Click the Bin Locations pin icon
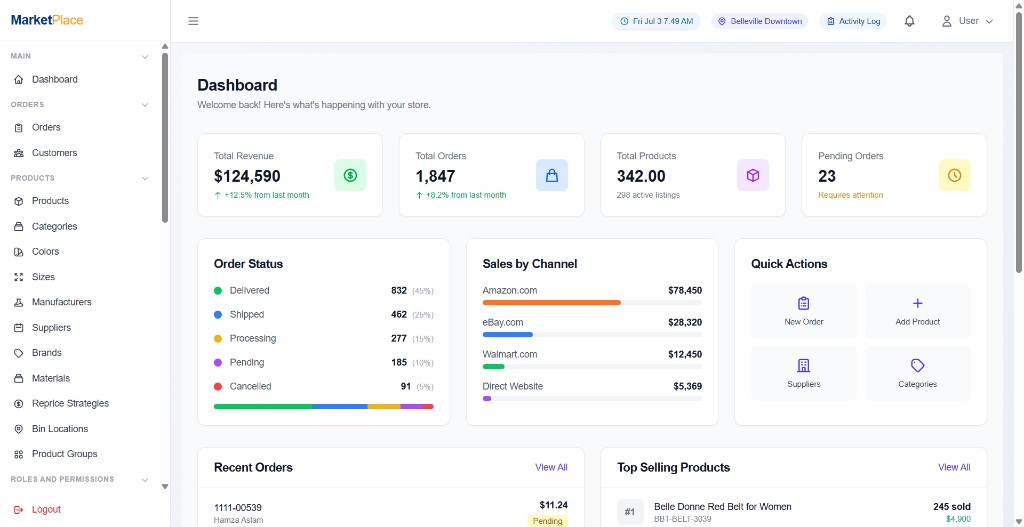This screenshot has width=1024, height=527. tap(18, 429)
